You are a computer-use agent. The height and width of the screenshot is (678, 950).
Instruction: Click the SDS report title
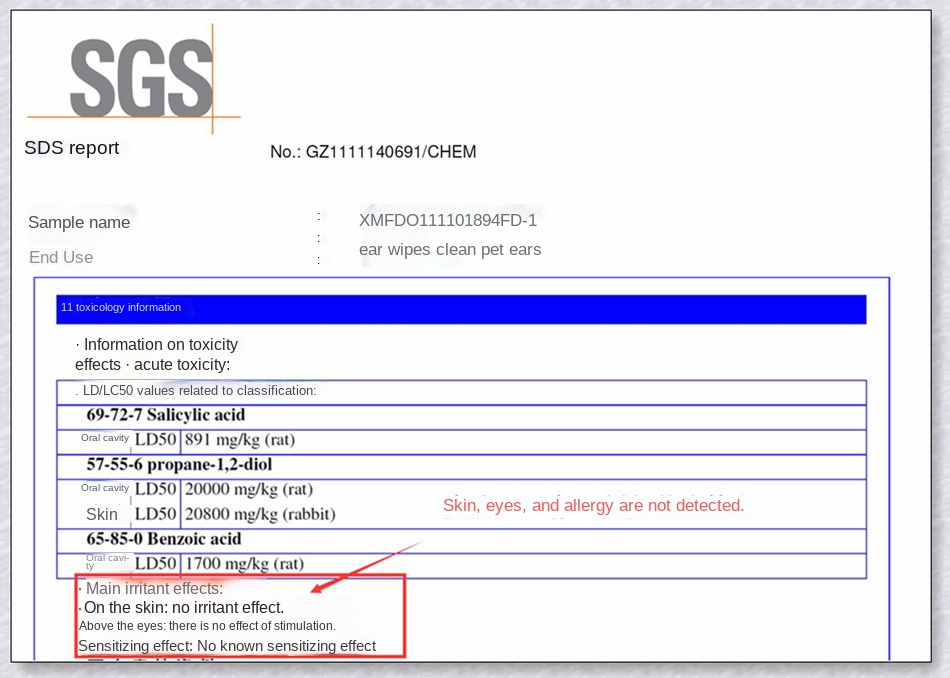(72, 148)
